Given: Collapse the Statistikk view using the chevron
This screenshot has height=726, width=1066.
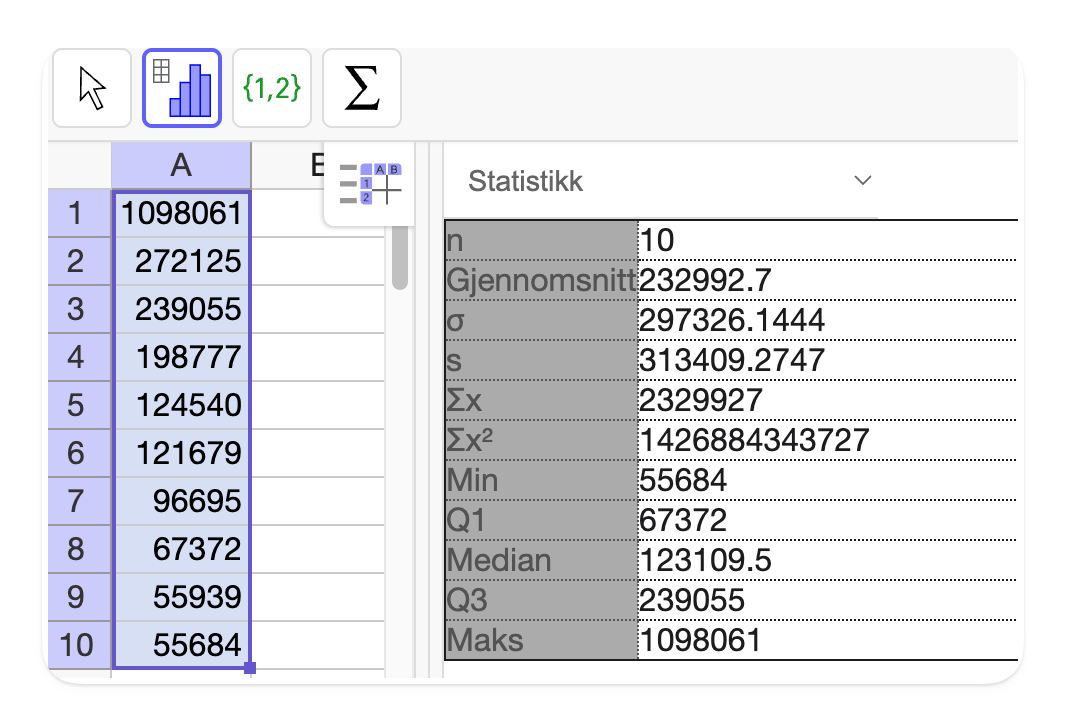Looking at the screenshot, I should 862,180.
